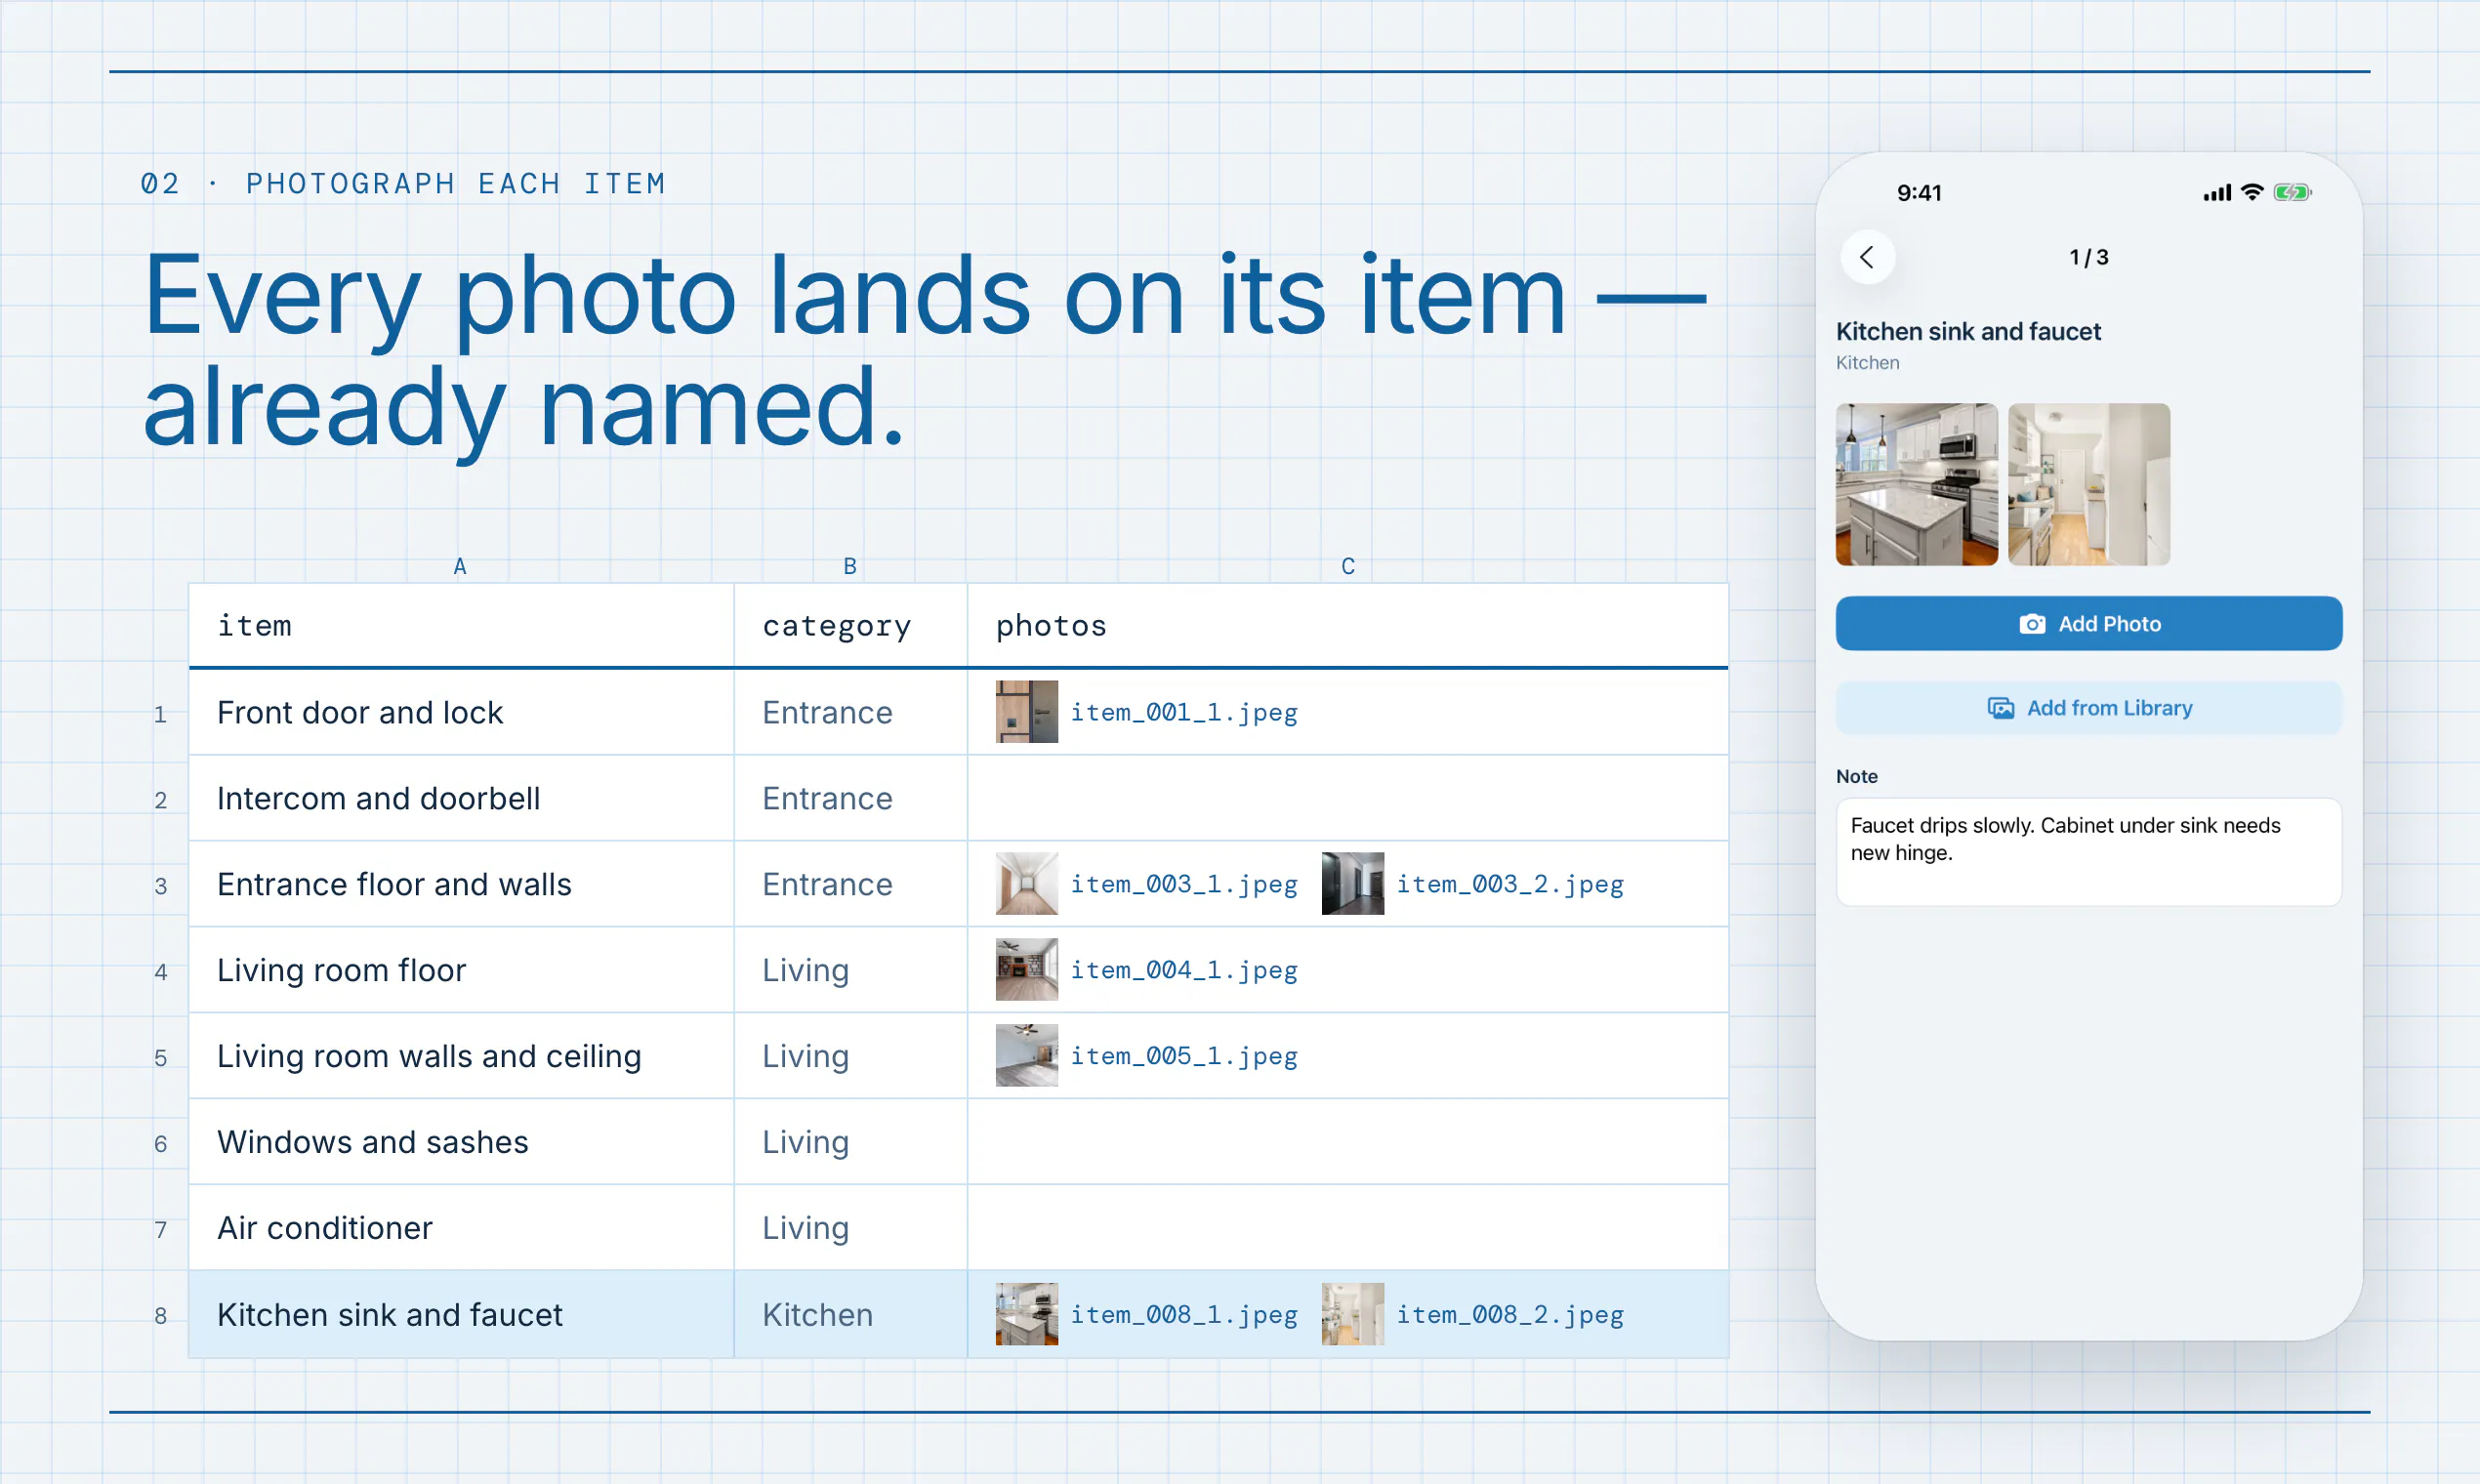Click into the Note text field

point(2088,852)
